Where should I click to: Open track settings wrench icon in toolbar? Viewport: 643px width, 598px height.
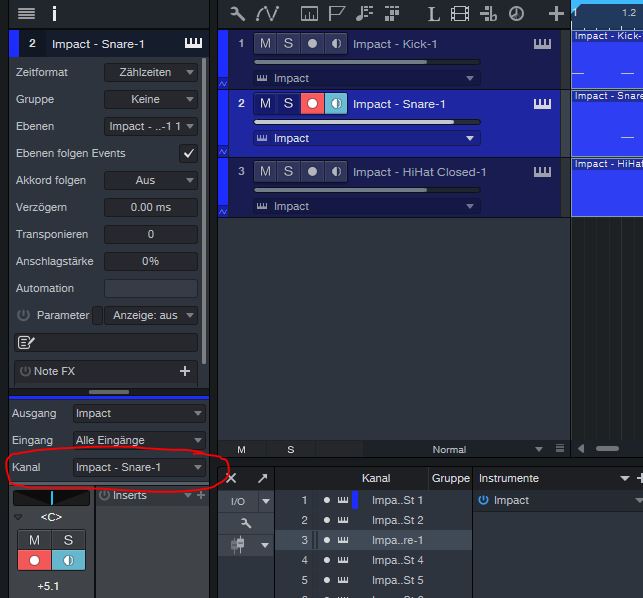tap(238, 14)
